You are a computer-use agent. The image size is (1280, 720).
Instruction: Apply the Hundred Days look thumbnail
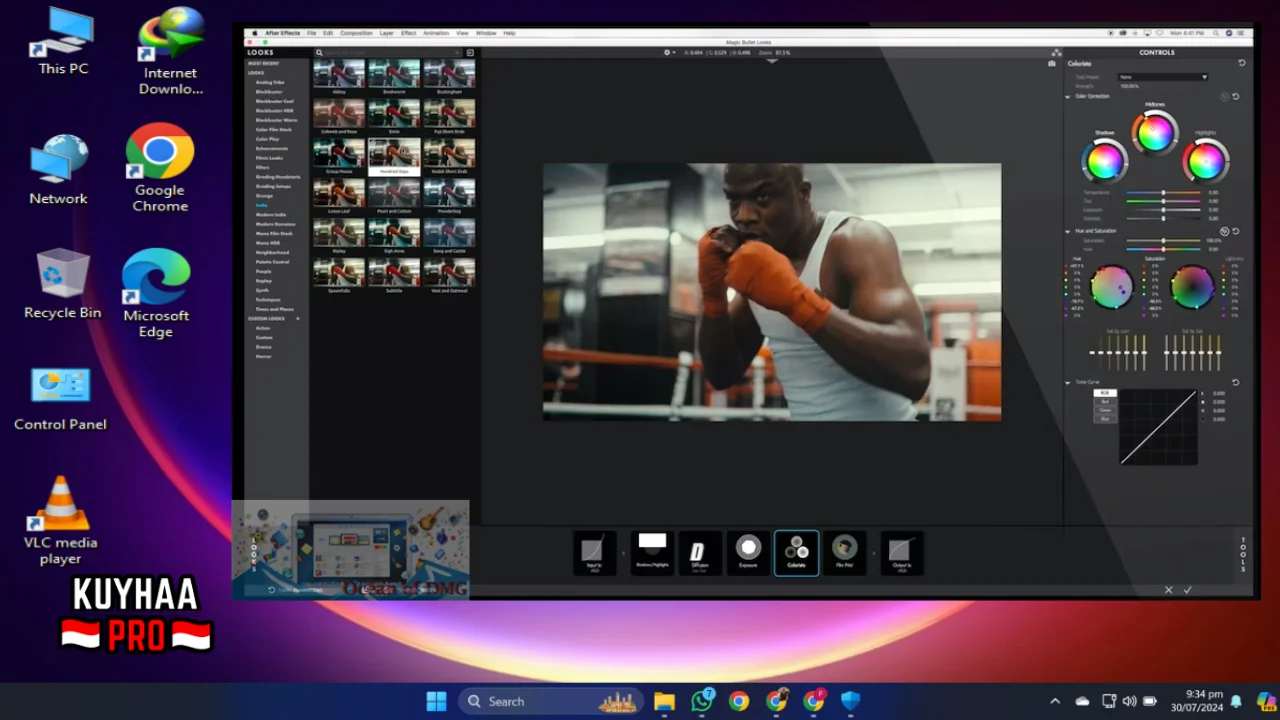coord(394,156)
